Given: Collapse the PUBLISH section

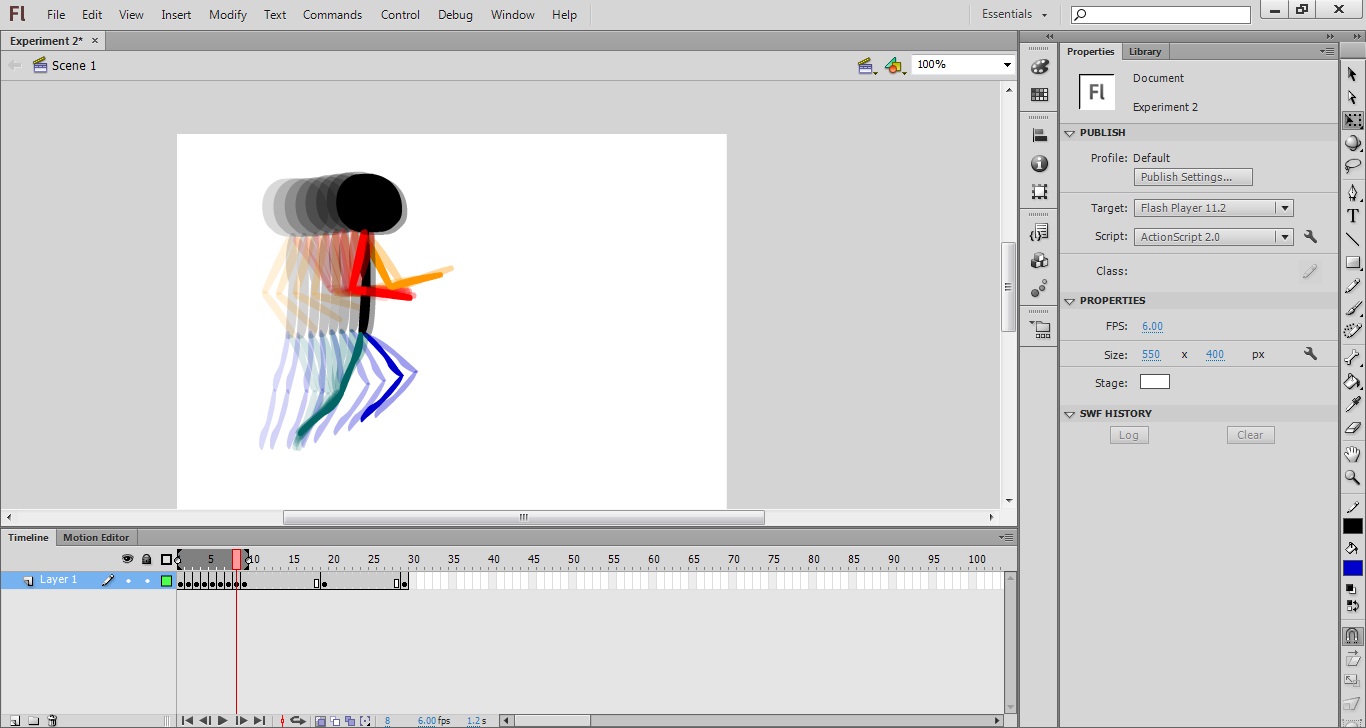Looking at the screenshot, I should tap(1069, 132).
